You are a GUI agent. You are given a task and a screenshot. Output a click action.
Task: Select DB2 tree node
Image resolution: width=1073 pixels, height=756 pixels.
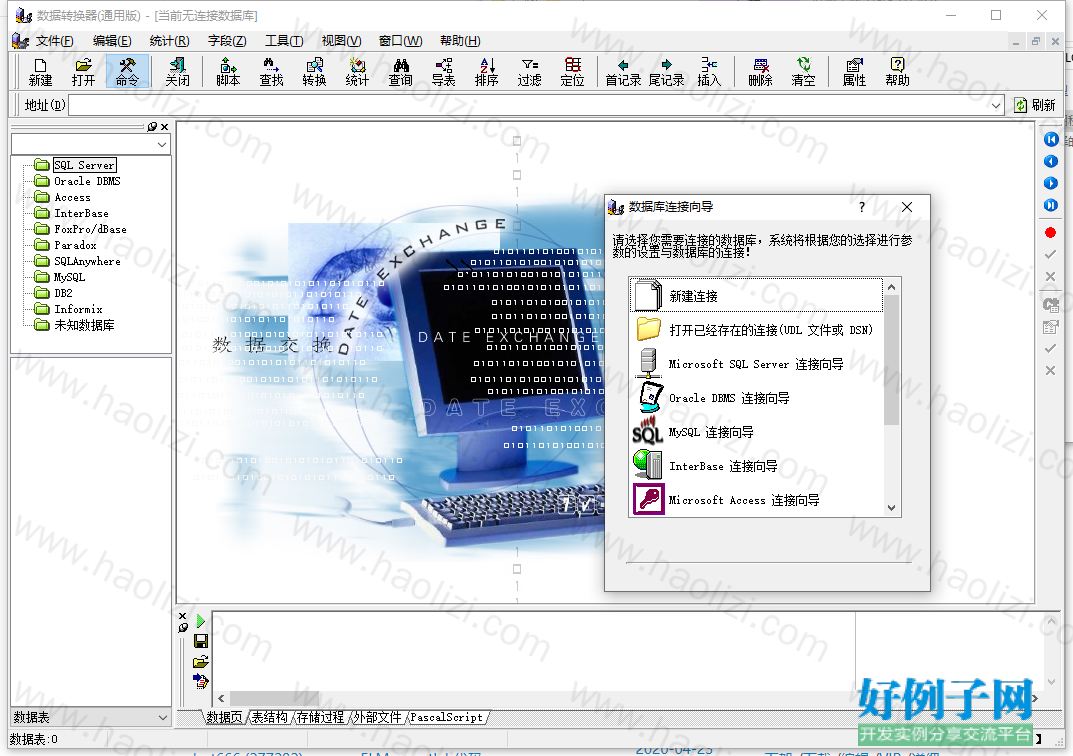tap(63, 293)
